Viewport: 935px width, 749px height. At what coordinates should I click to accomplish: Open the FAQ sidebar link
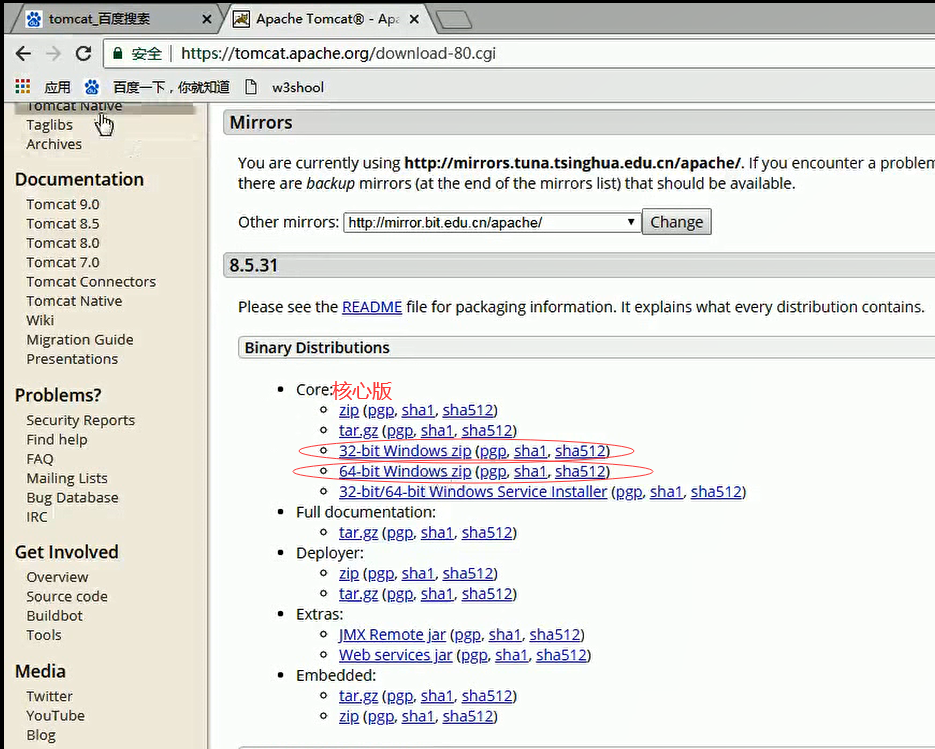[x=40, y=459]
